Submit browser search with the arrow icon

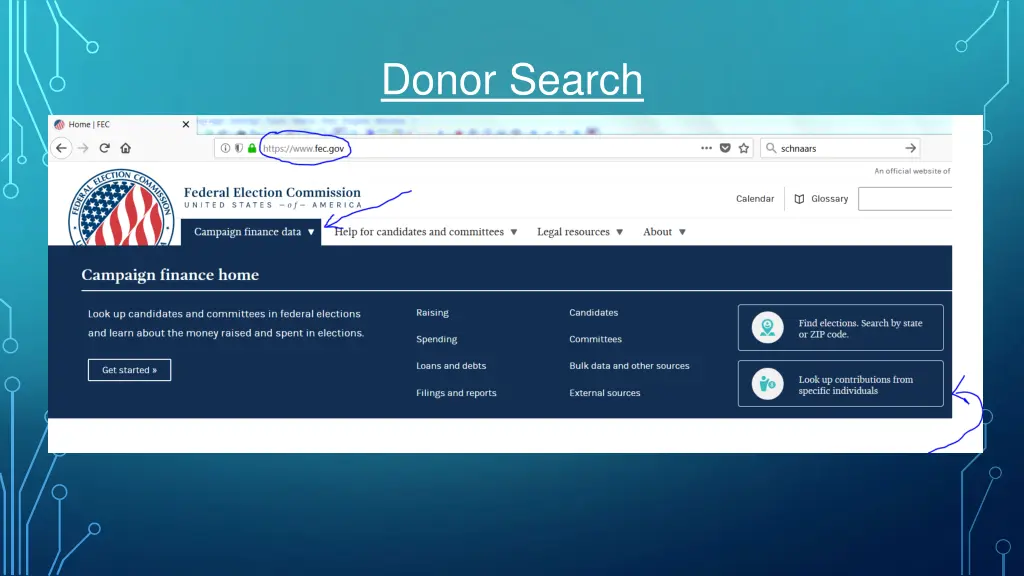pyautogui.click(x=910, y=148)
